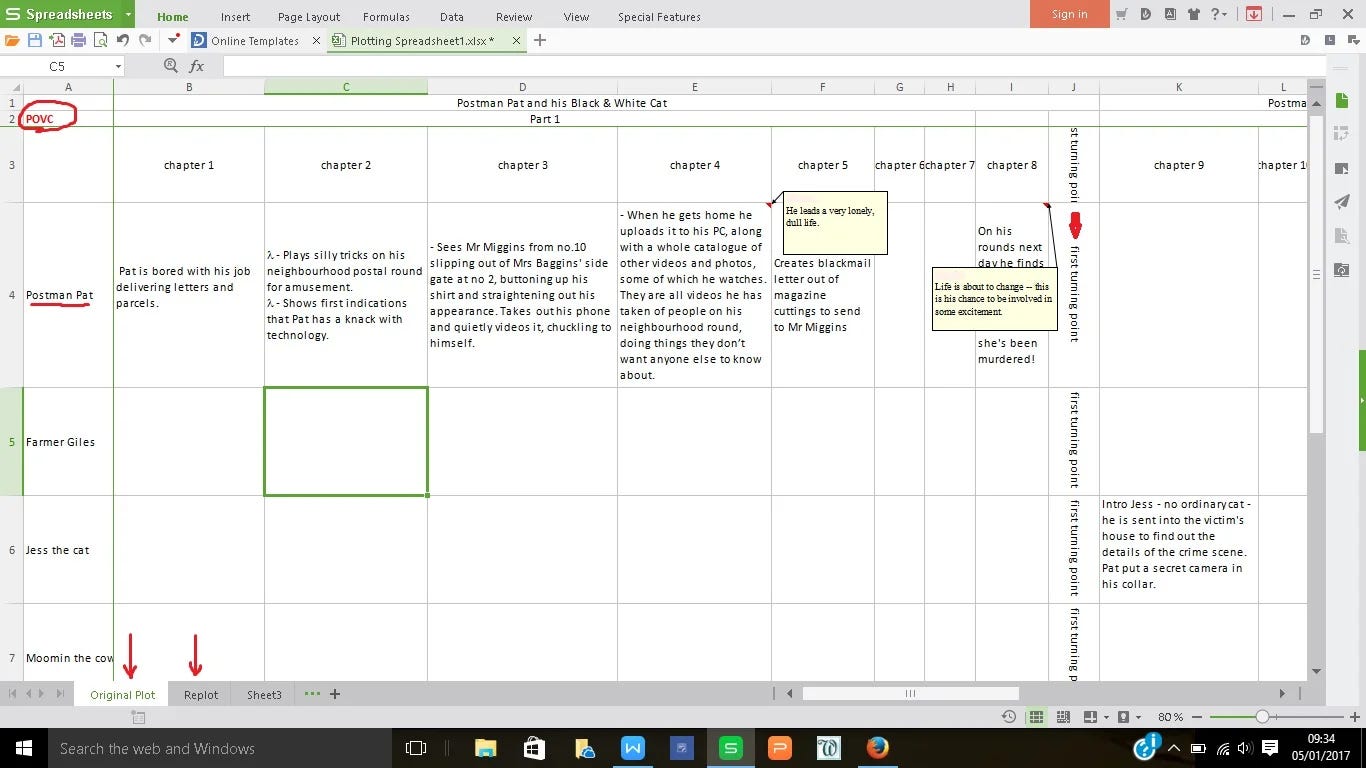Open WPS Writer blue taskbar icon

[x=633, y=748]
